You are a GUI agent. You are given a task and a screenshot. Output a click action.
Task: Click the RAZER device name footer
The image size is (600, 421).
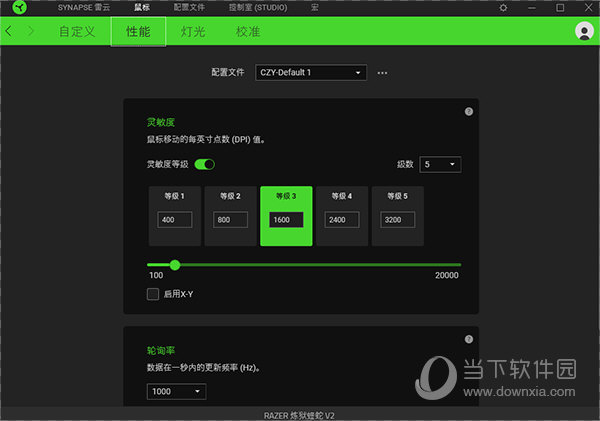pos(299,415)
